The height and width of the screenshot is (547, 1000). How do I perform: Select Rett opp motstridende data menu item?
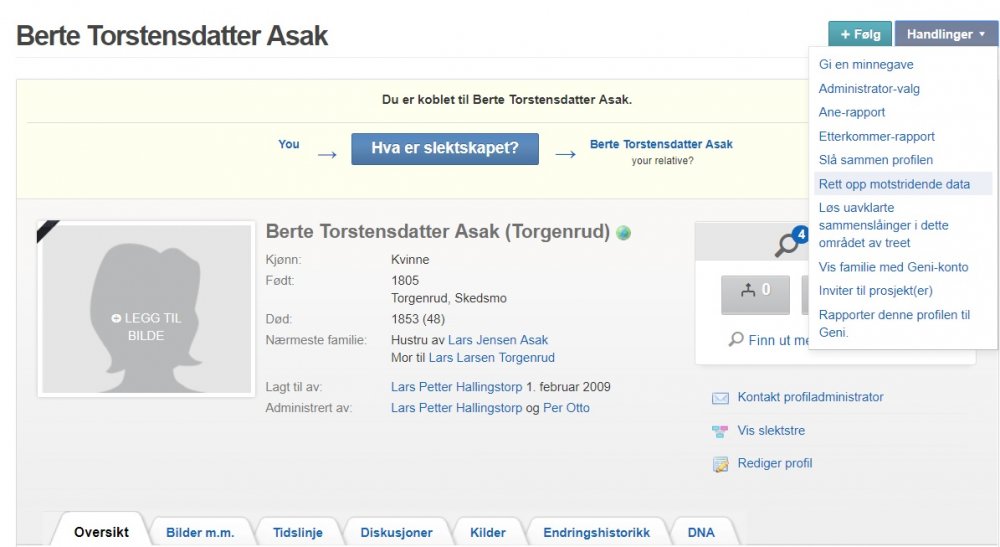894,184
